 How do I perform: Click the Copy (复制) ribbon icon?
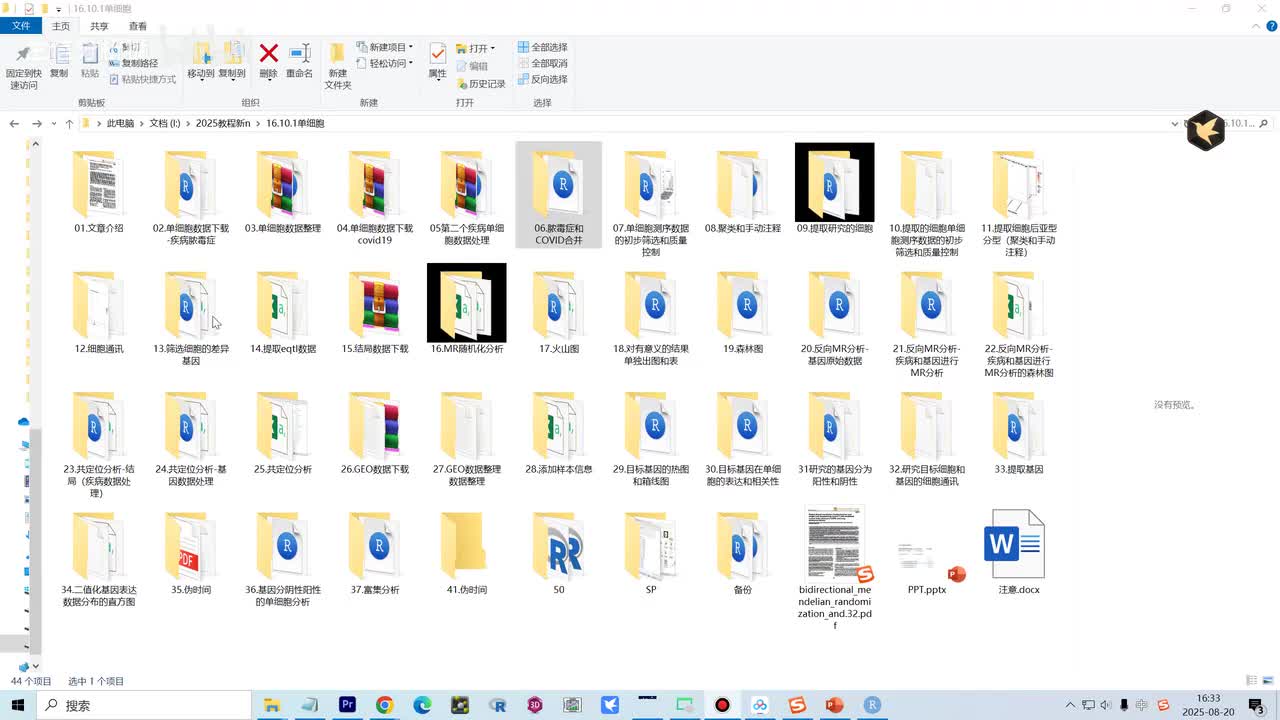(x=59, y=56)
